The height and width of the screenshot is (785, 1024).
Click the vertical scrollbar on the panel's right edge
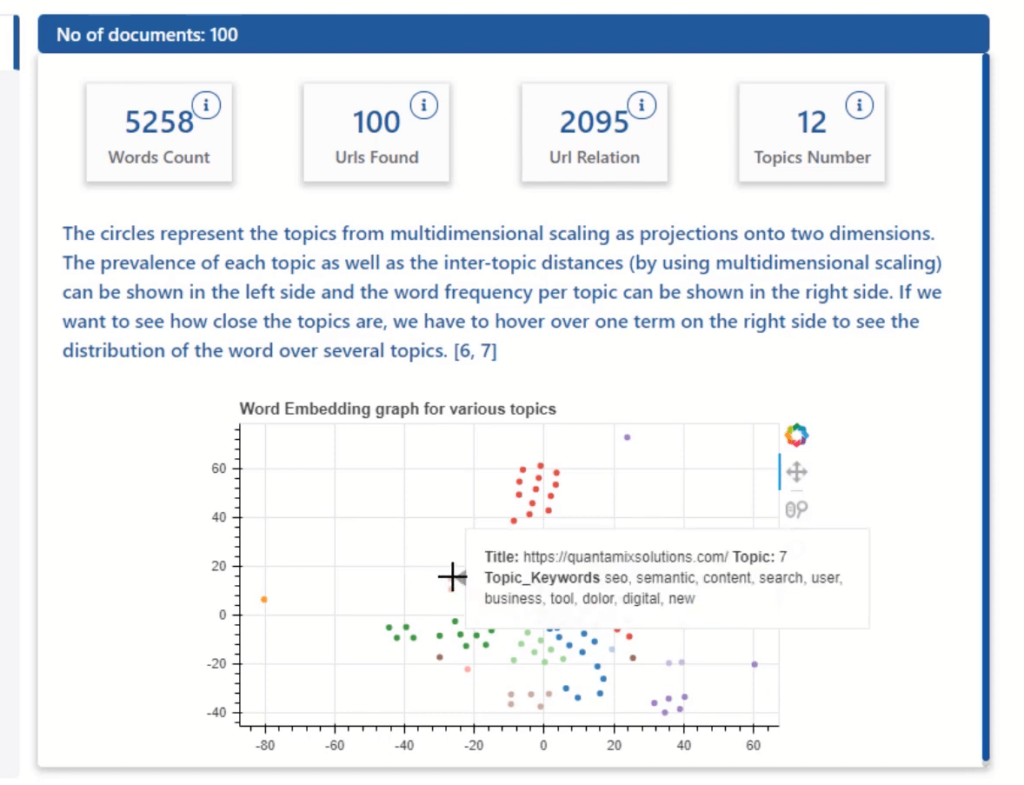coord(985,408)
